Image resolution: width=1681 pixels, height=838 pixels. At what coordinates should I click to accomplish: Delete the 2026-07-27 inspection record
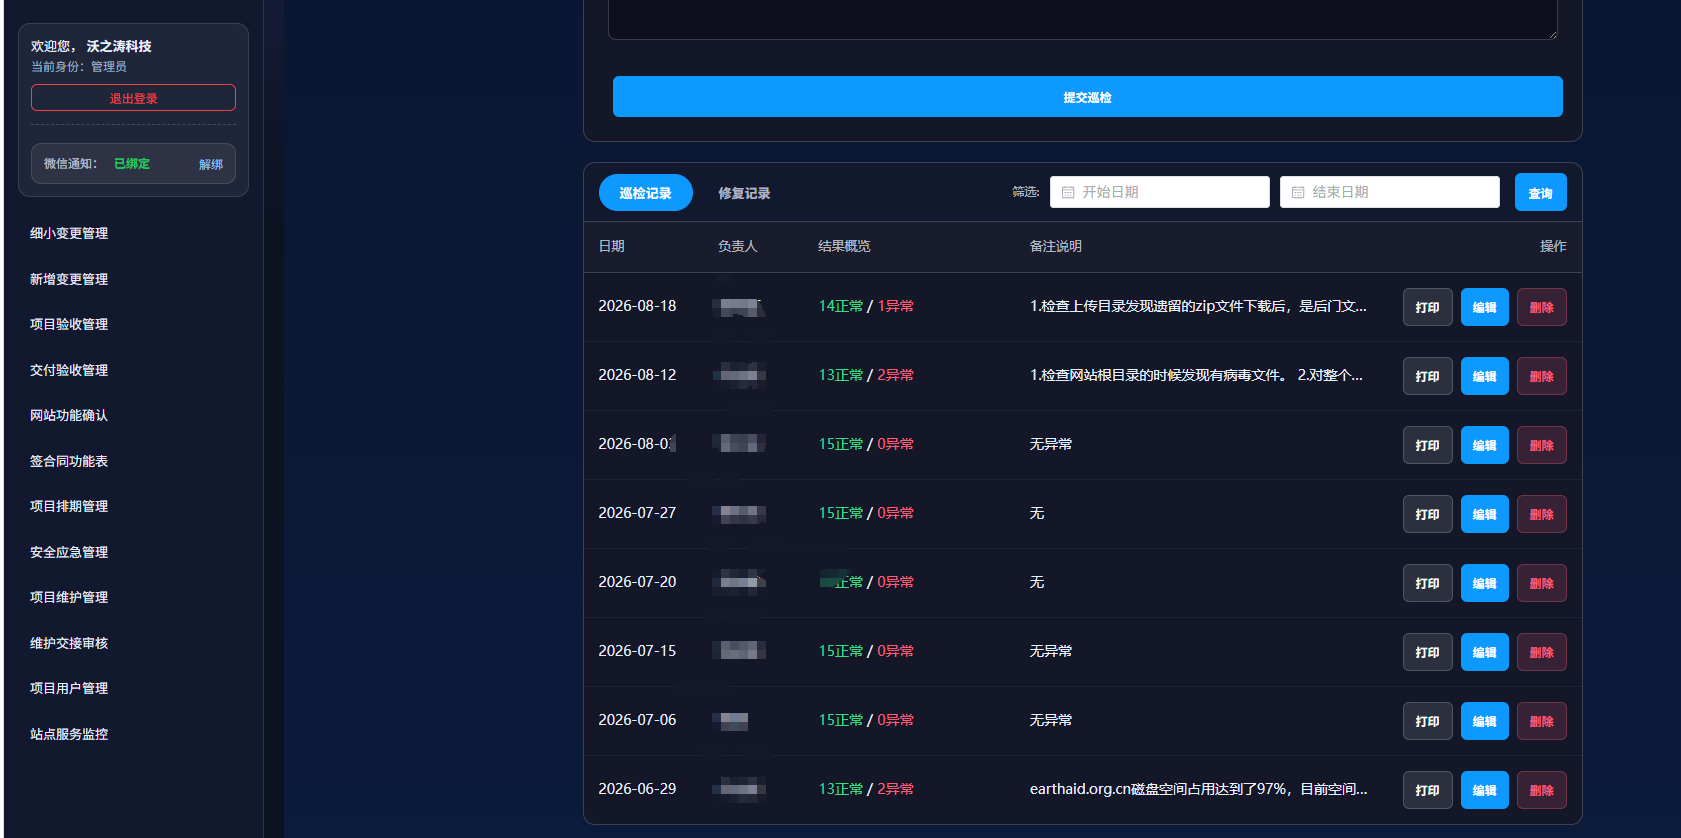point(1541,514)
